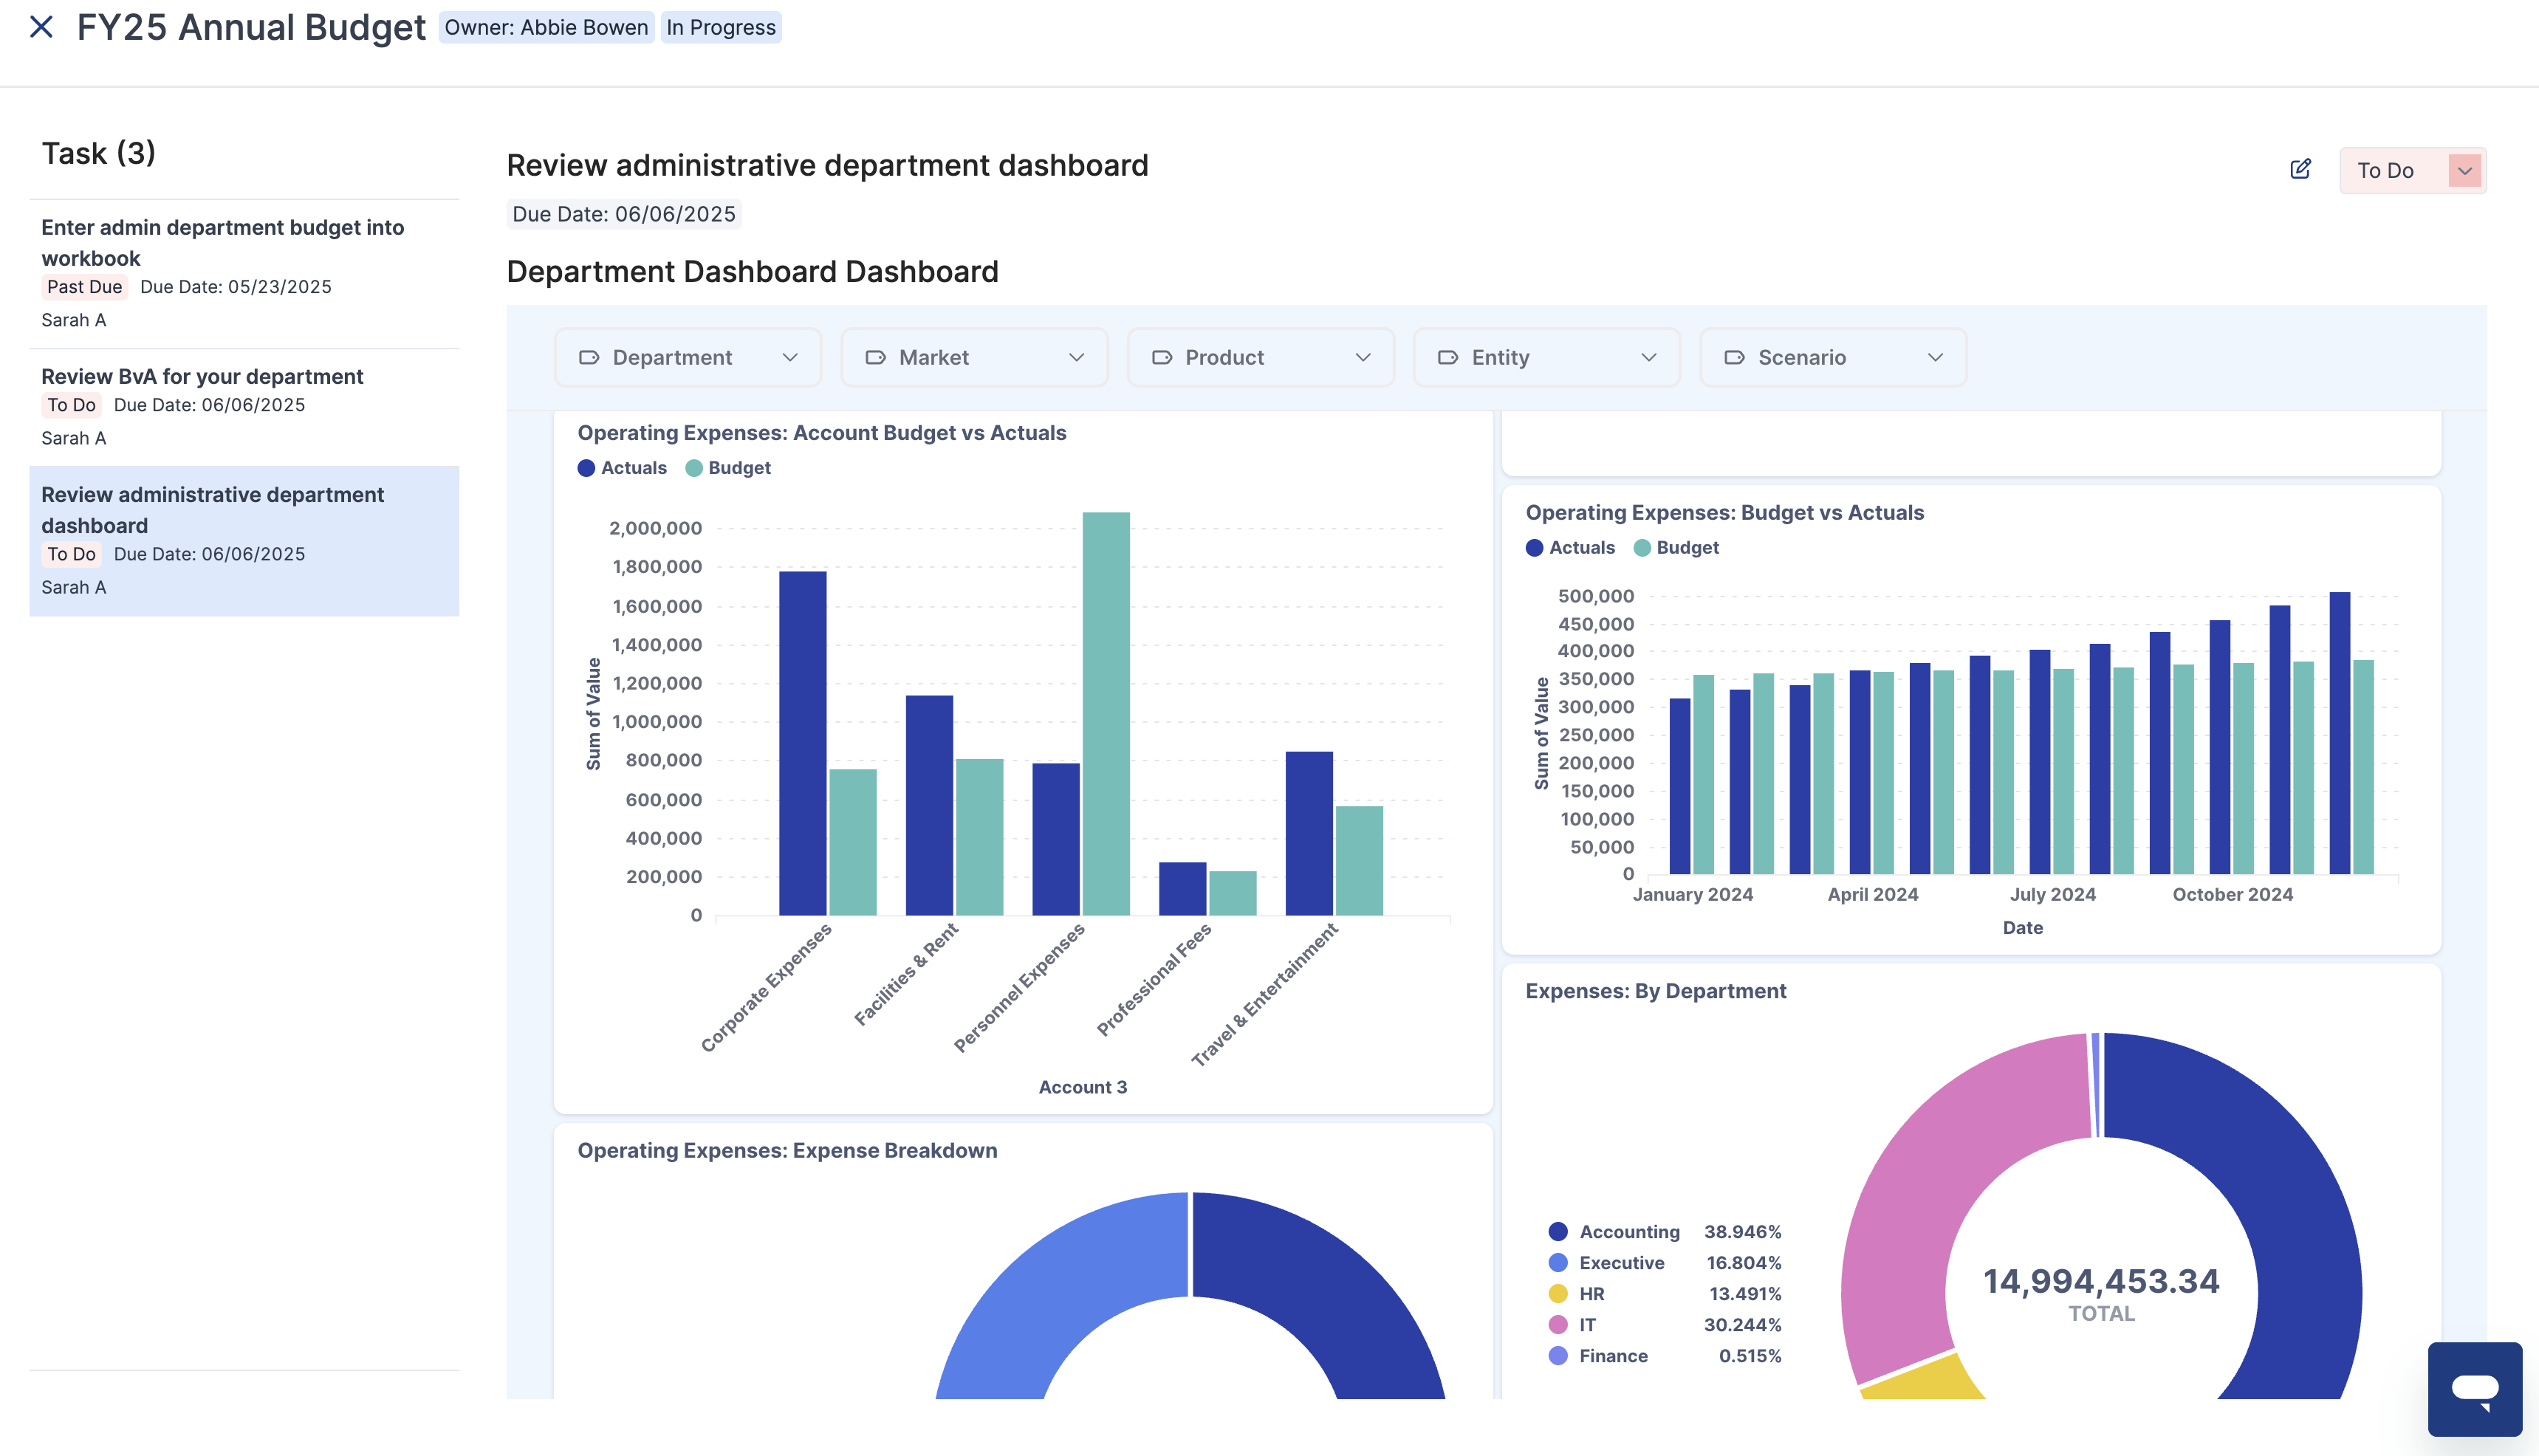The height and width of the screenshot is (1456, 2539).
Task: Click the edit task pencil icon
Action: coord(2301,169)
